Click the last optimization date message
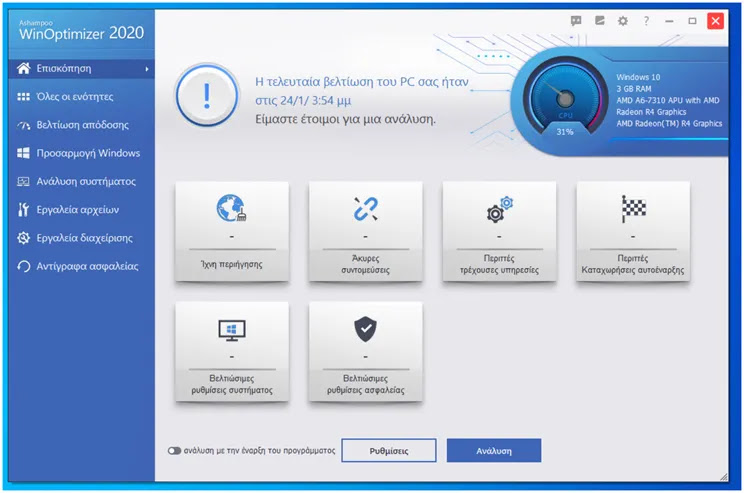 [362, 91]
